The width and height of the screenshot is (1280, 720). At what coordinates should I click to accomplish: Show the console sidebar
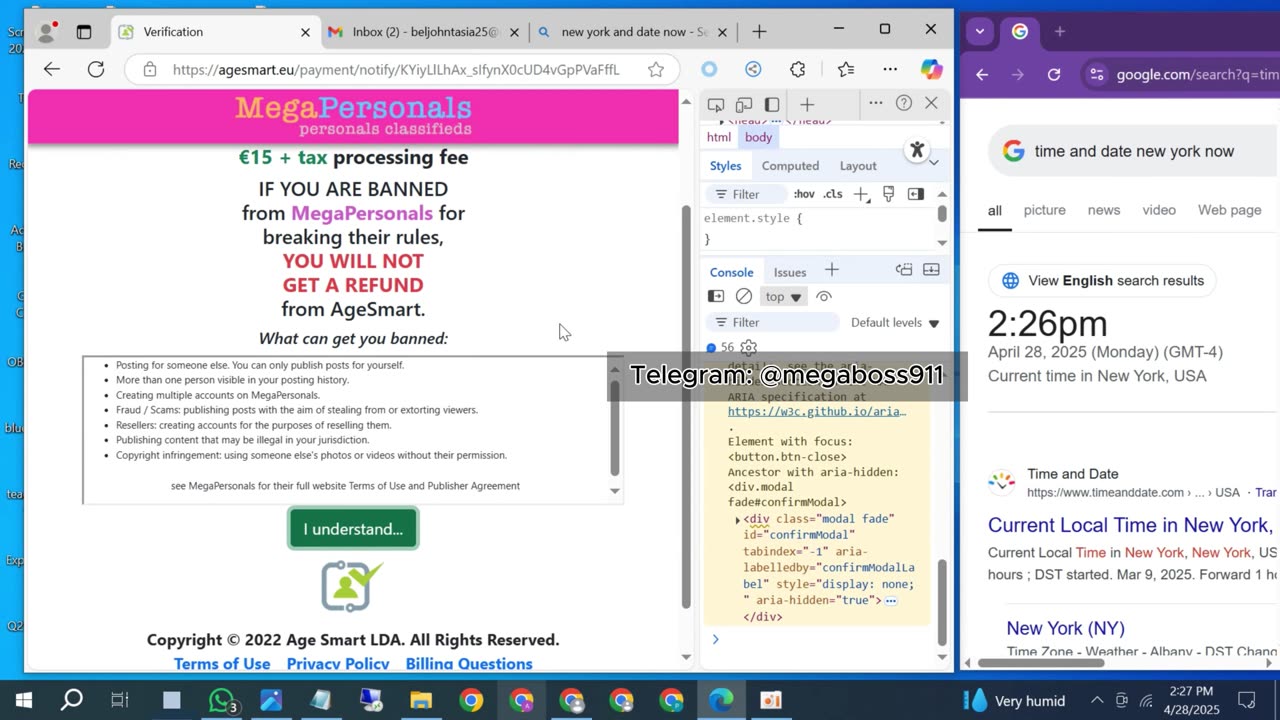click(716, 296)
